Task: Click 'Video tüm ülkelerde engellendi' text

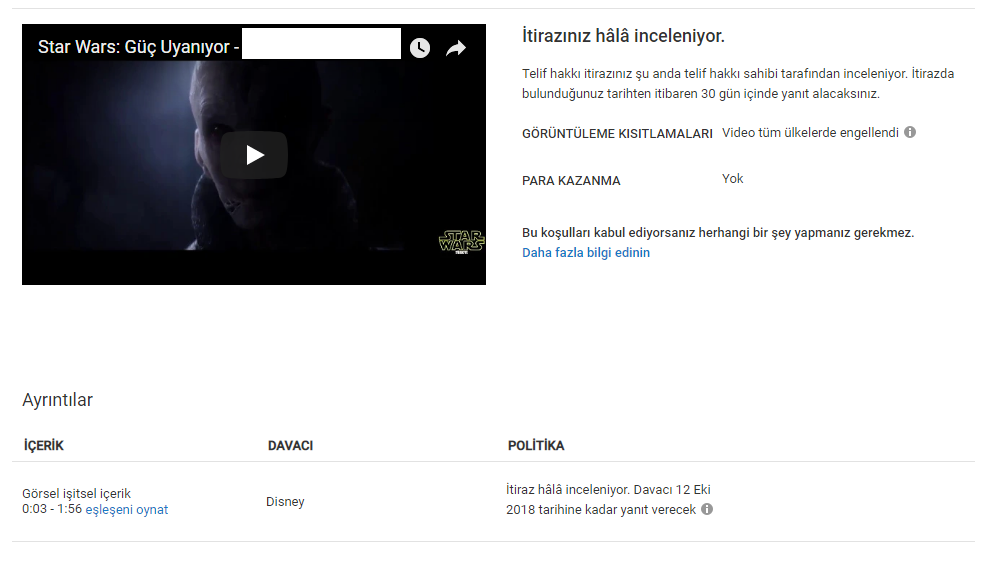Action: [810, 132]
